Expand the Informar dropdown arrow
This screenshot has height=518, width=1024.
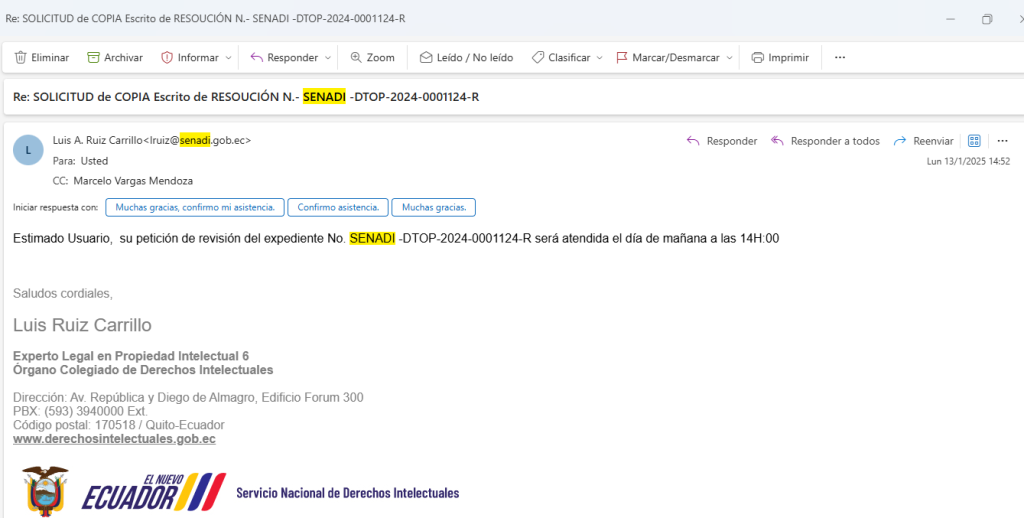(x=229, y=58)
